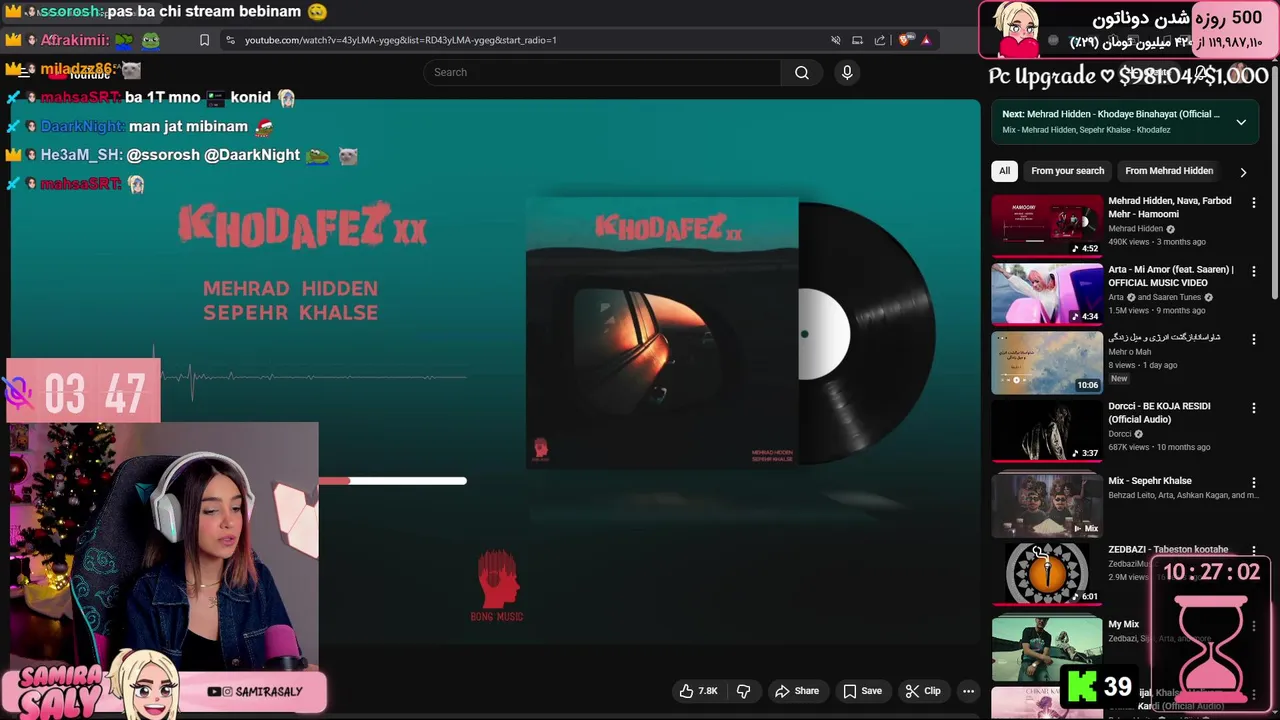Open site info icon beside the URL
Image resolution: width=1280 pixels, height=720 pixels.
(230, 40)
